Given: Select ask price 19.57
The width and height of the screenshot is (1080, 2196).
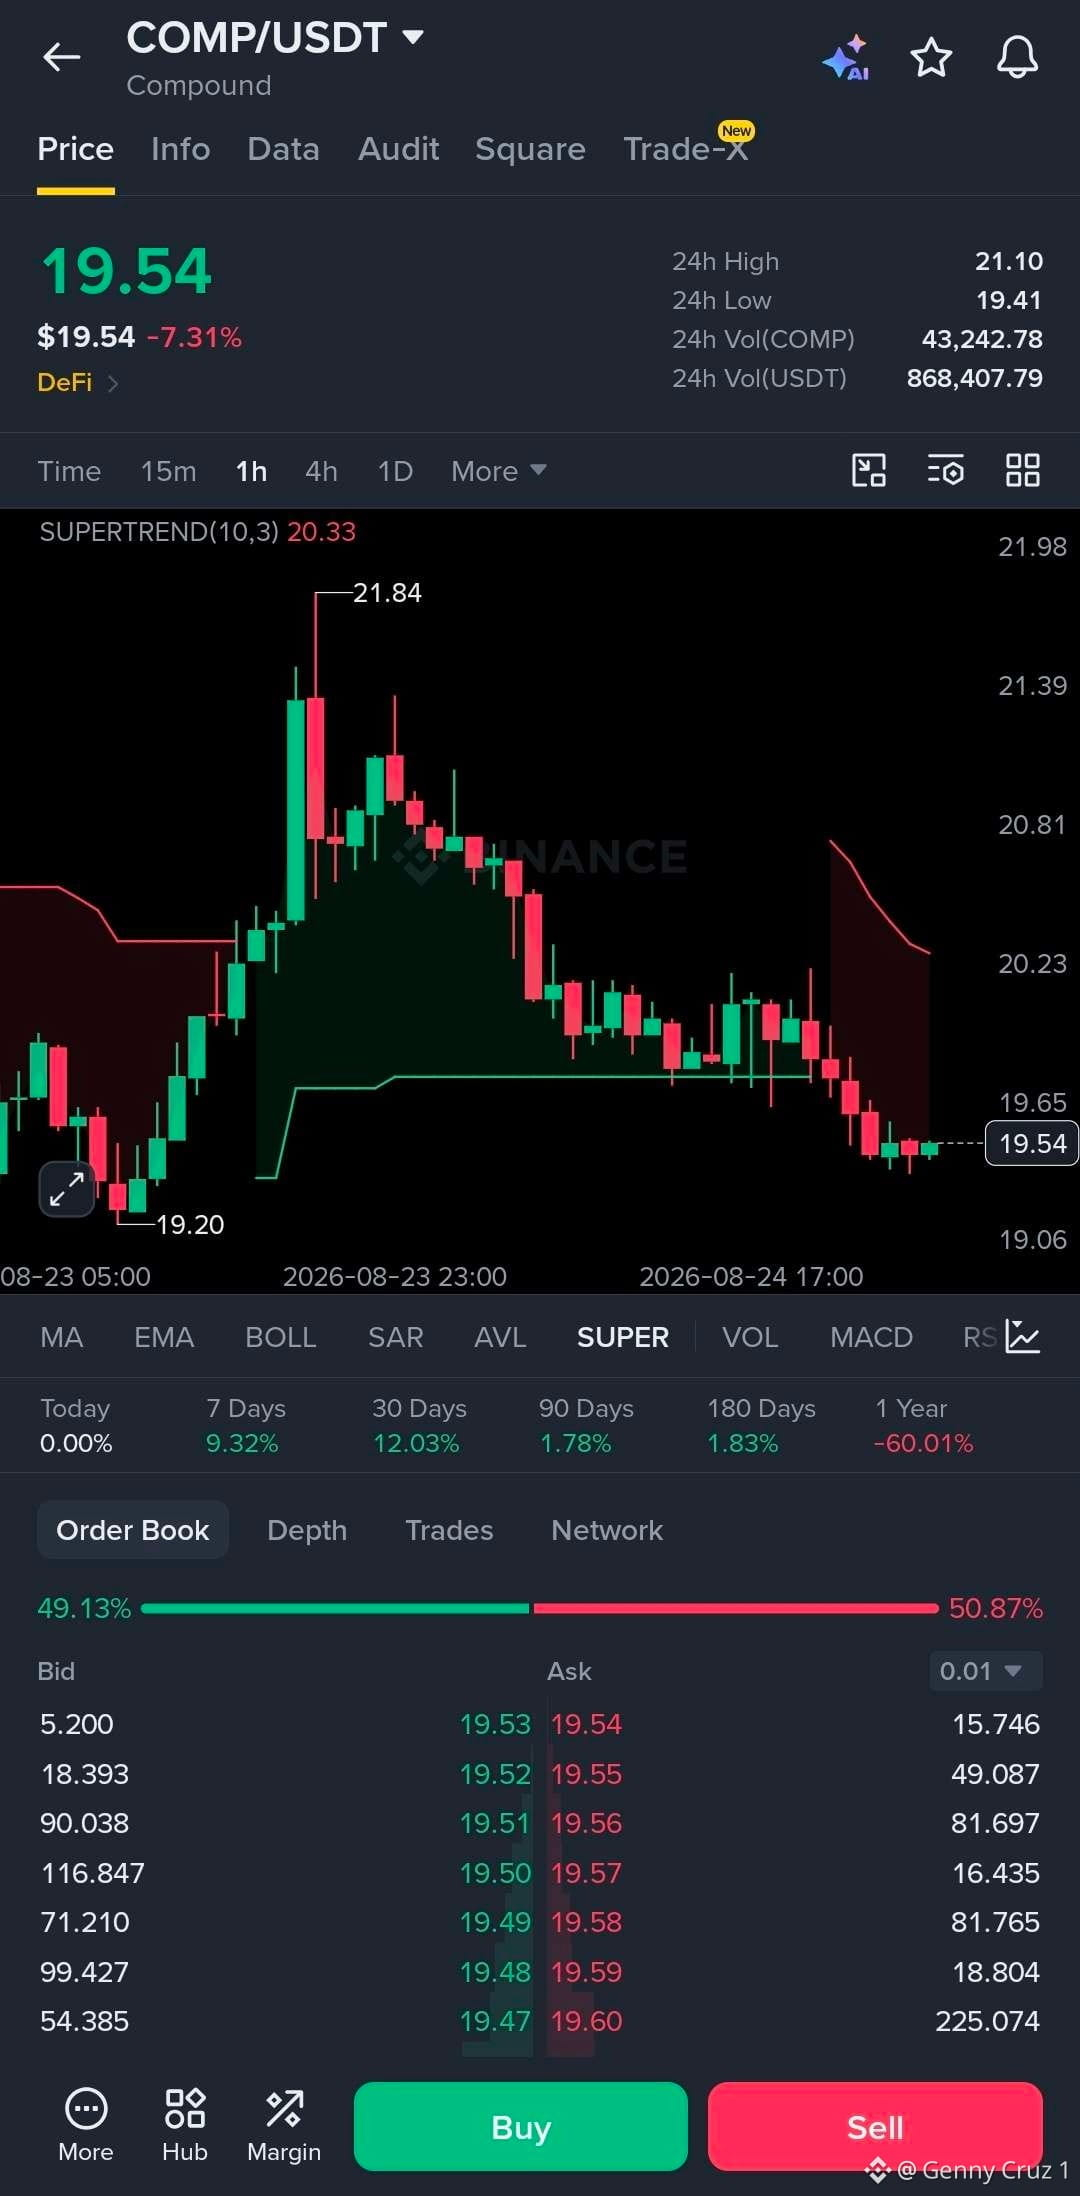Looking at the screenshot, I should [x=586, y=1873].
